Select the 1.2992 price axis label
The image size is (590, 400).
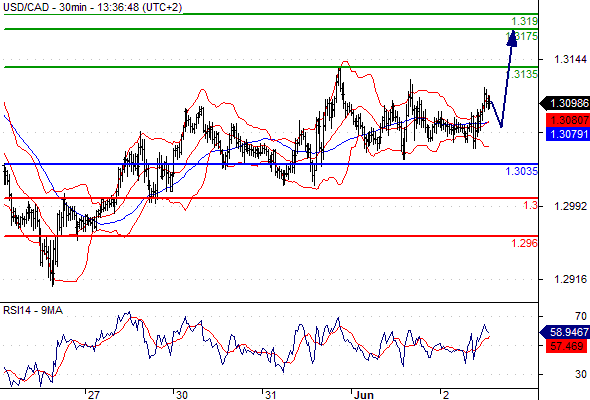tap(570, 206)
